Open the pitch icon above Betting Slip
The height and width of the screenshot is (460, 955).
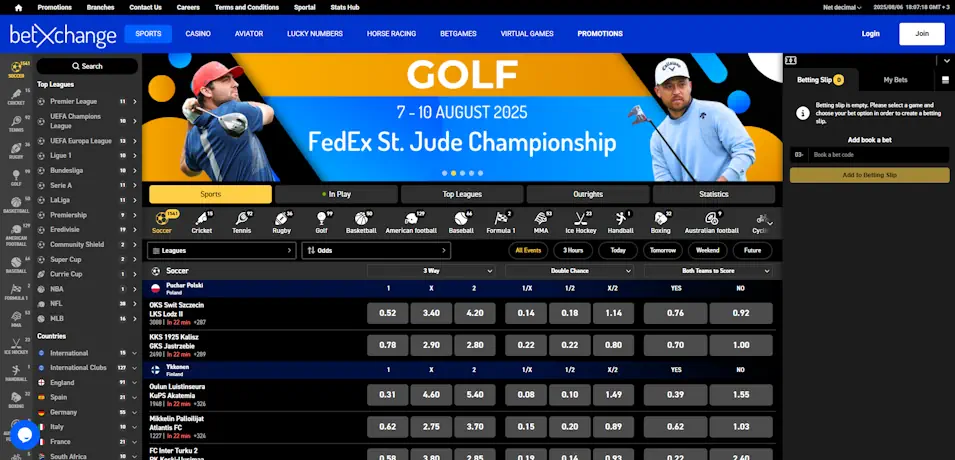pos(791,60)
